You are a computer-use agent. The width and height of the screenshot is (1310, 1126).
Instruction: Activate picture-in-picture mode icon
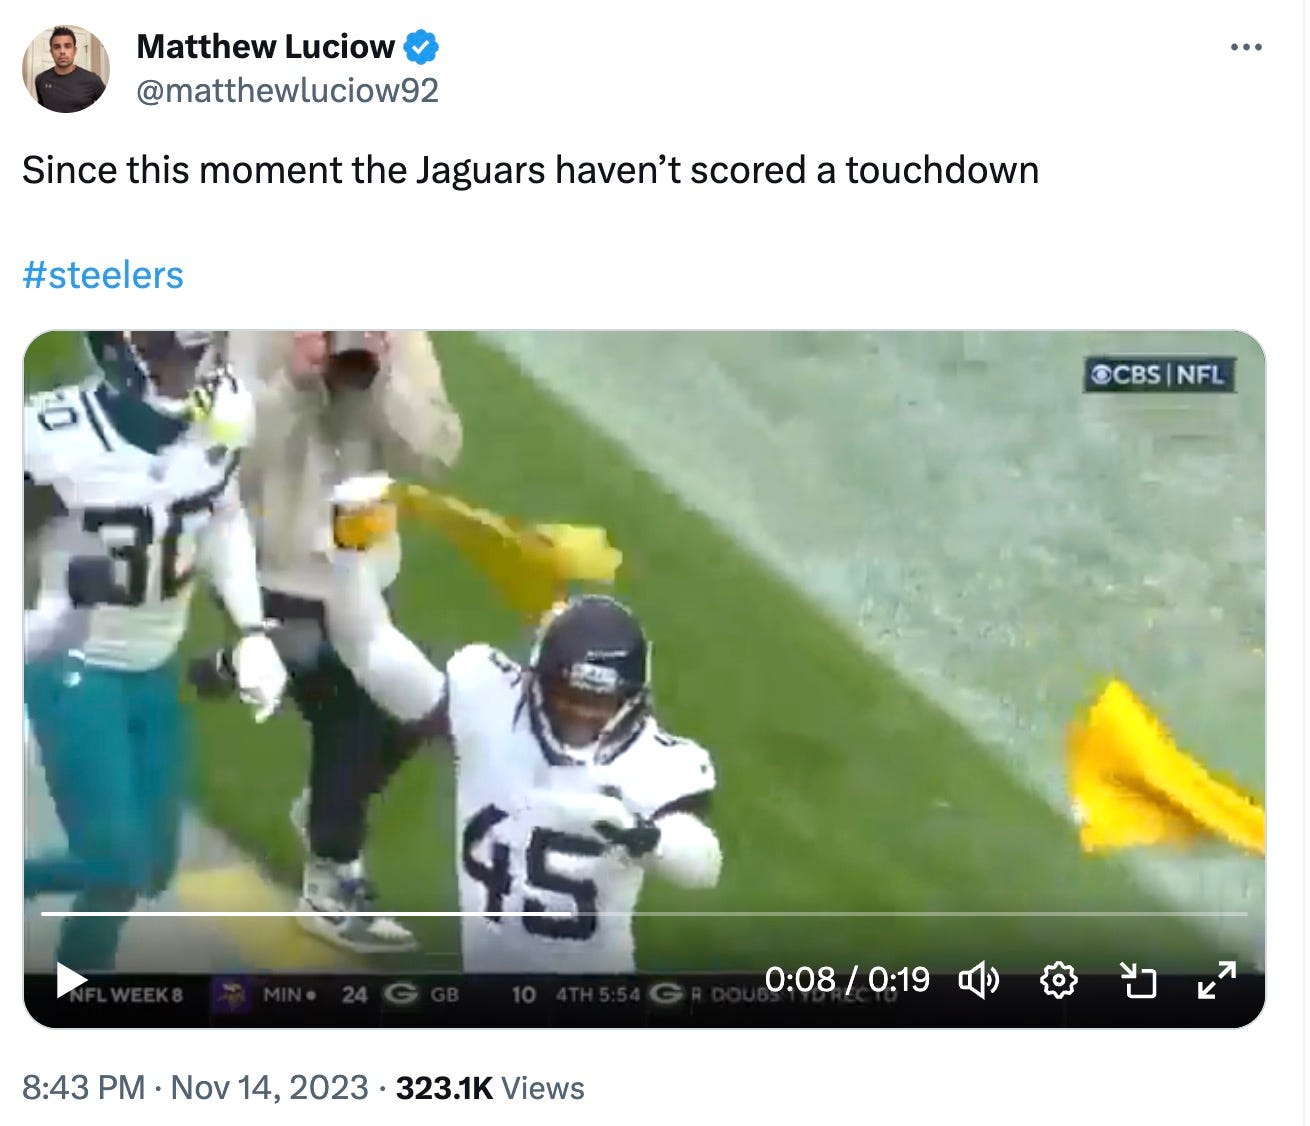tap(1137, 981)
